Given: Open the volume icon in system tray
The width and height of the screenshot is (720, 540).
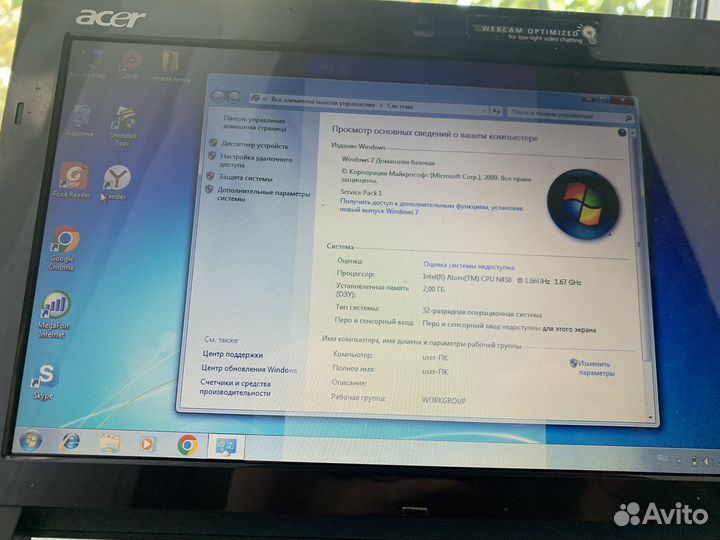Looking at the screenshot, I should point(707,461).
